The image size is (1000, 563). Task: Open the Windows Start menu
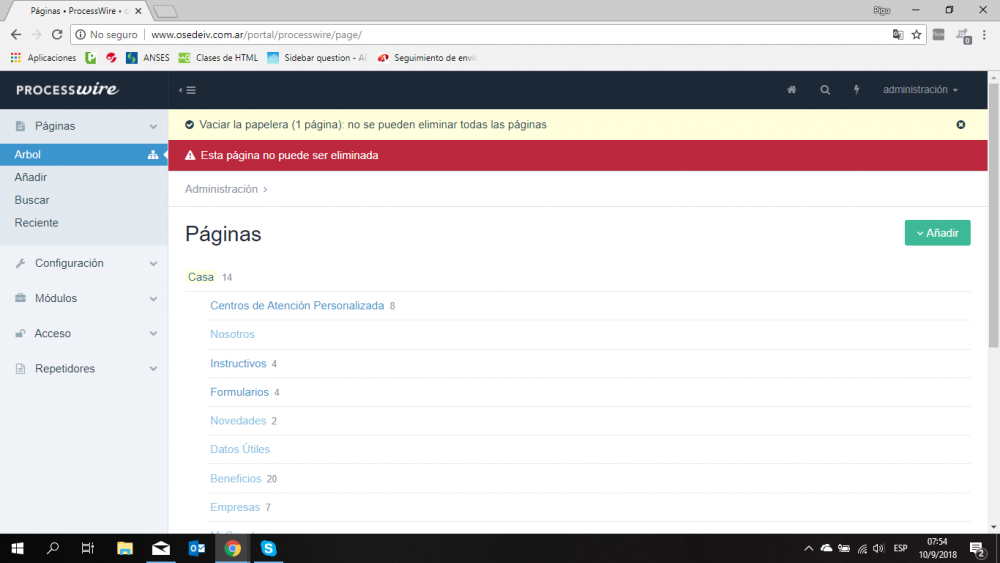[x=17, y=548]
